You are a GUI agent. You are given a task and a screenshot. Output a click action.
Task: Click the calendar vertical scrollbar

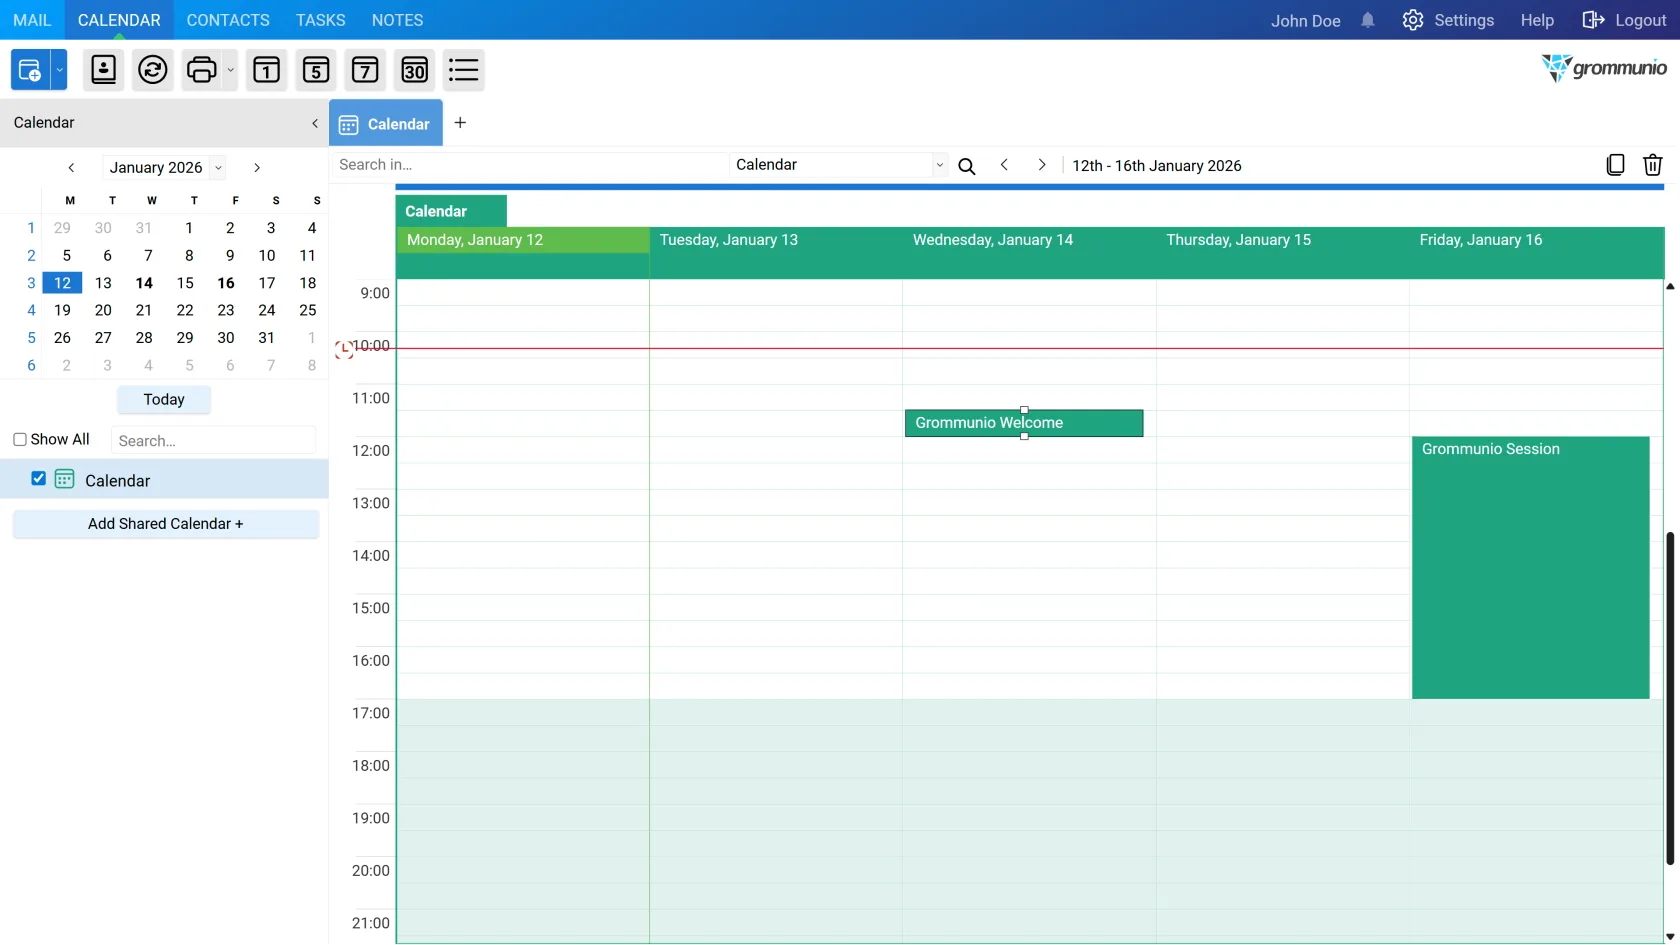click(x=1670, y=698)
